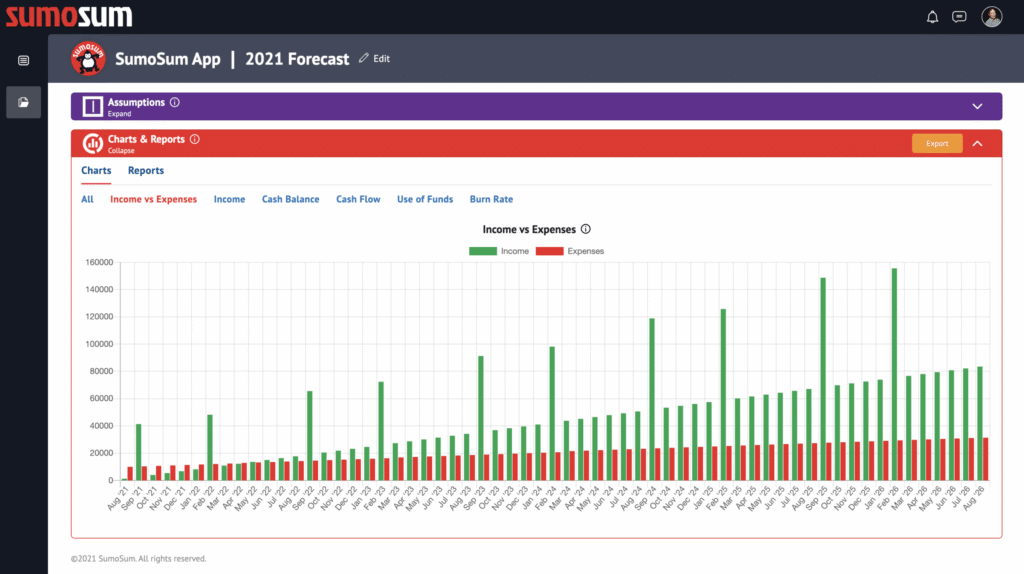Click the Income vs Expenses chart info icon
This screenshot has width=1024, height=574.
click(586, 229)
